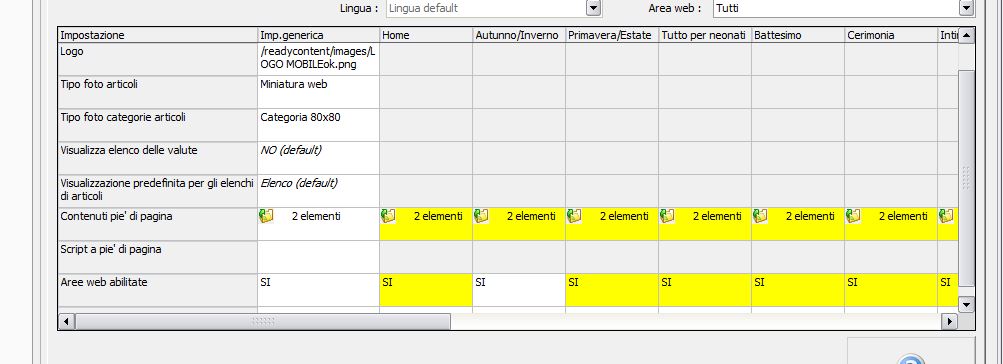The width and height of the screenshot is (1003, 364).
Task: Select the 'Miniatura web' cell
Action: tap(319, 92)
